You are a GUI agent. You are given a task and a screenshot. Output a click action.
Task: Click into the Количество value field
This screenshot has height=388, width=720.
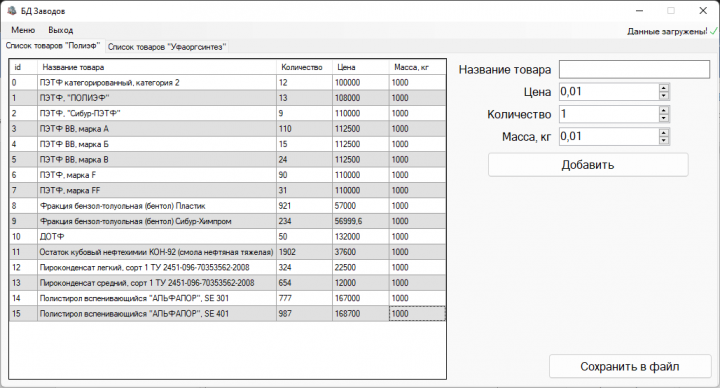pyautogui.click(x=609, y=114)
